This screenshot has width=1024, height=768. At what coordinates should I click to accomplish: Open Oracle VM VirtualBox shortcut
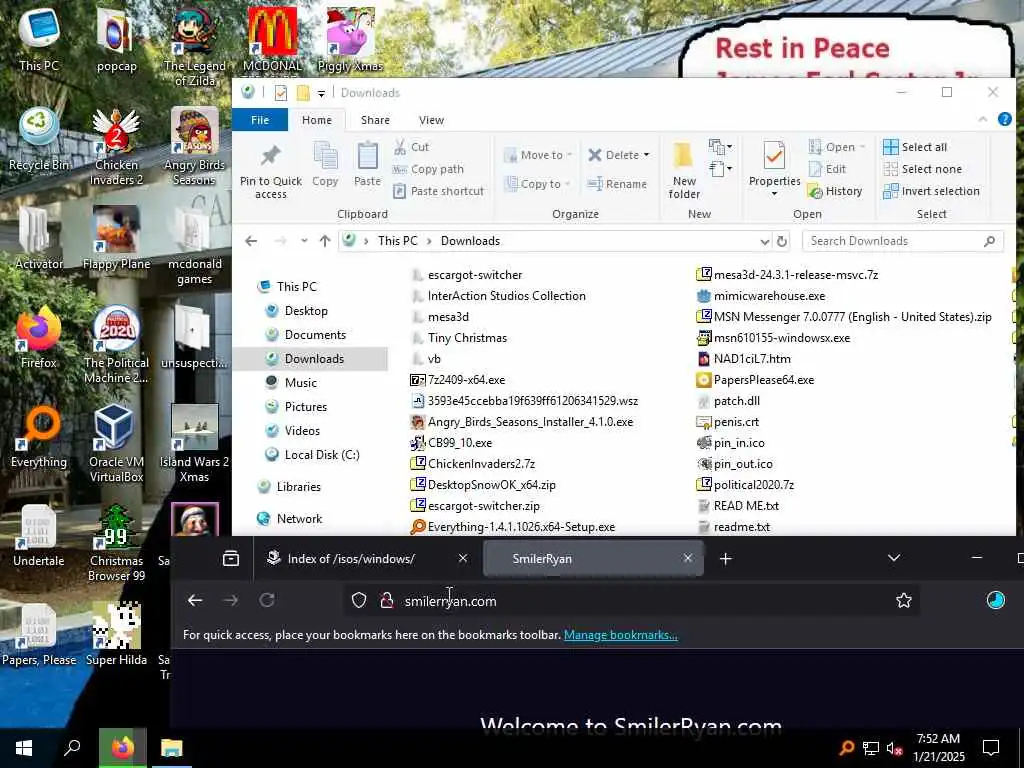[116, 444]
